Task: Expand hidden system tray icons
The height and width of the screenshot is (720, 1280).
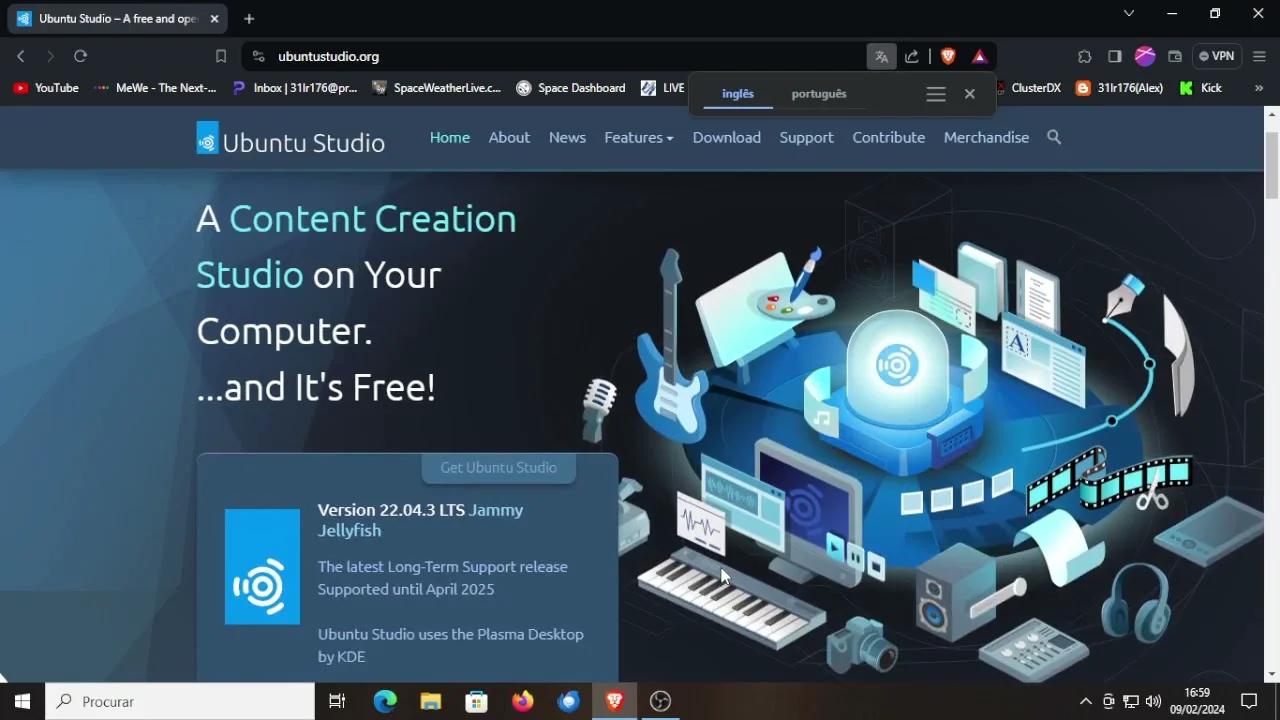Action: [1085, 701]
